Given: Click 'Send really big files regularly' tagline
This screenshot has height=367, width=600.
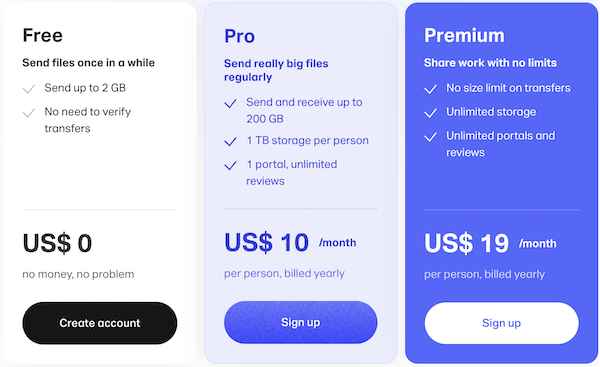Looking at the screenshot, I should (x=276, y=70).
